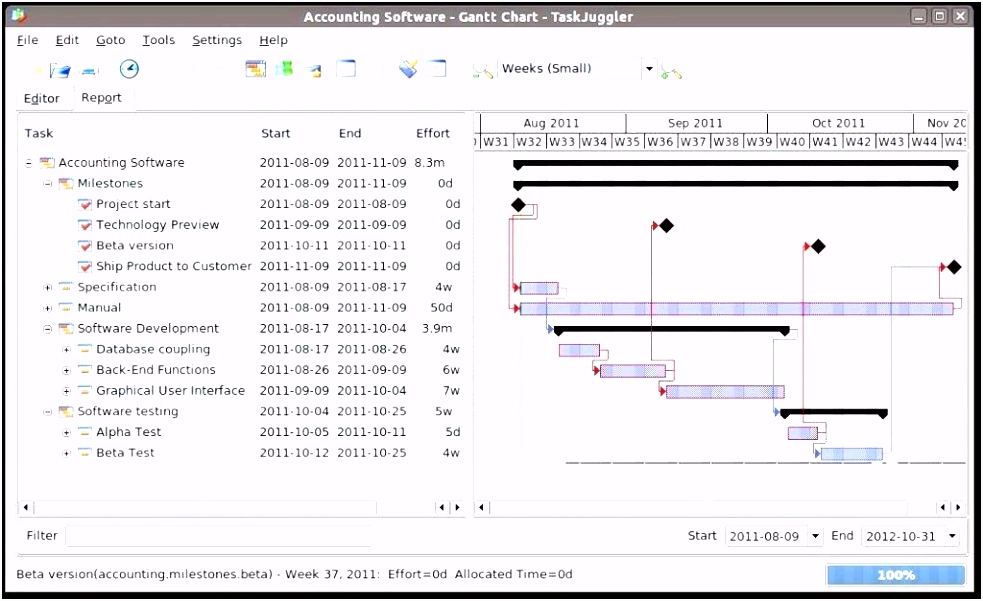Click the zoom out magnifier icon
Screen dimensions: 983x601
[x=483, y=71]
